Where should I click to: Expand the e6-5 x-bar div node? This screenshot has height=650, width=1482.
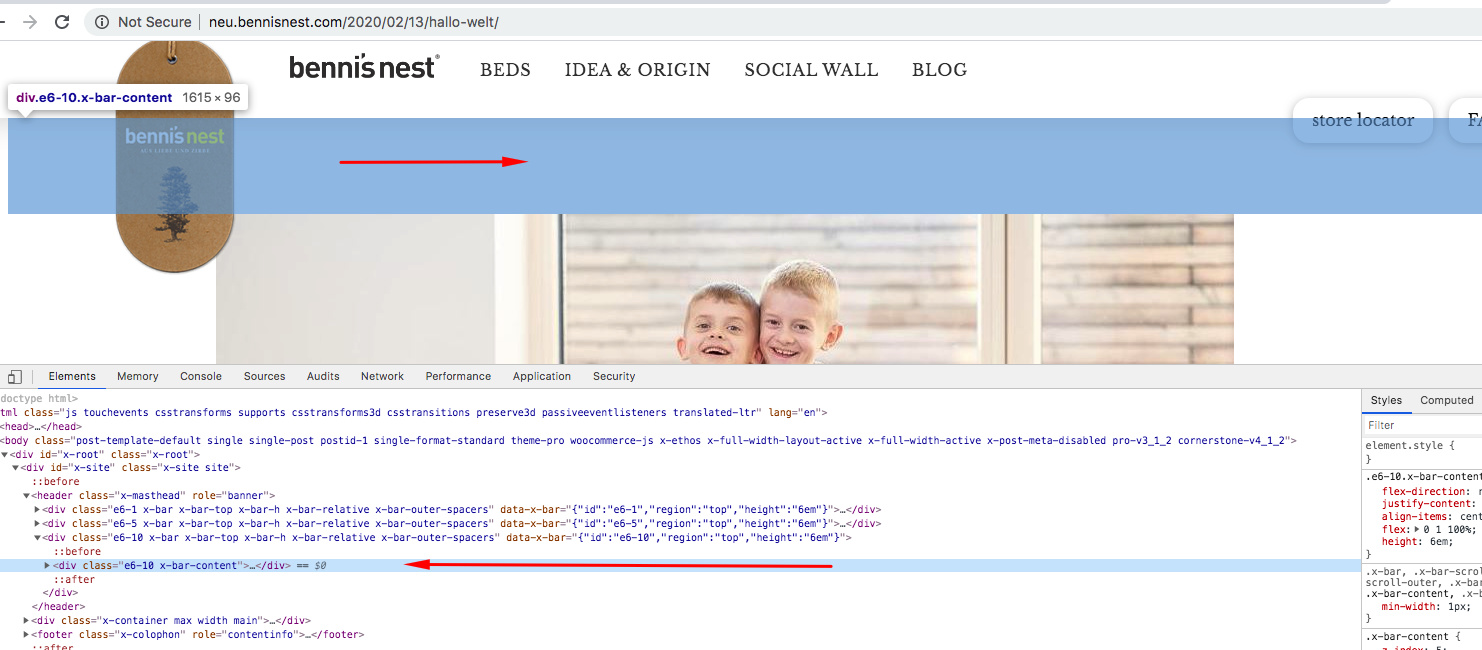(x=37, y=524)
